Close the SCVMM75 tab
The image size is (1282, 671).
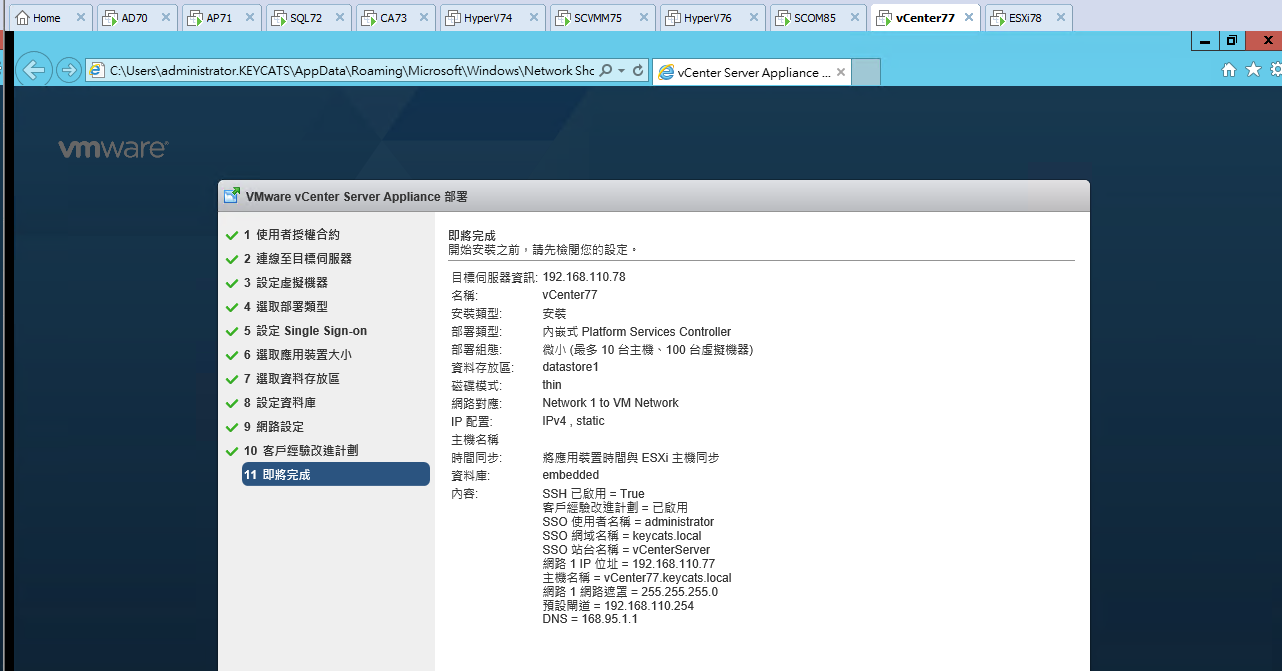(643, 18)
